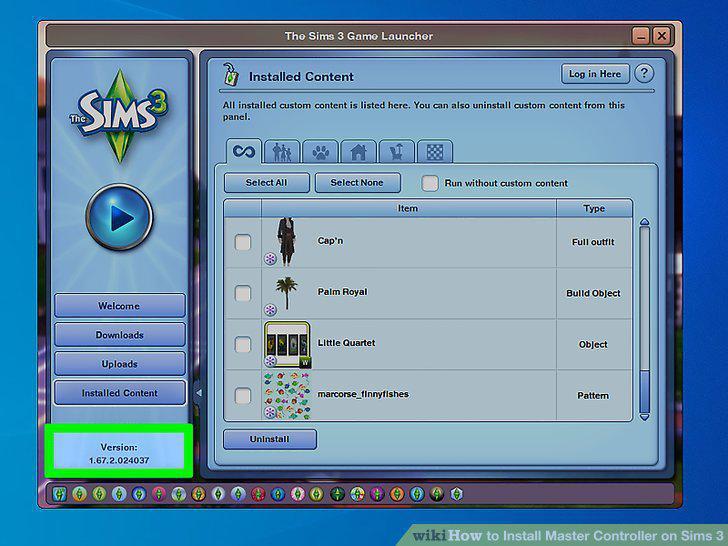Click the badge icon on Cap'n thumbnail

270,259
